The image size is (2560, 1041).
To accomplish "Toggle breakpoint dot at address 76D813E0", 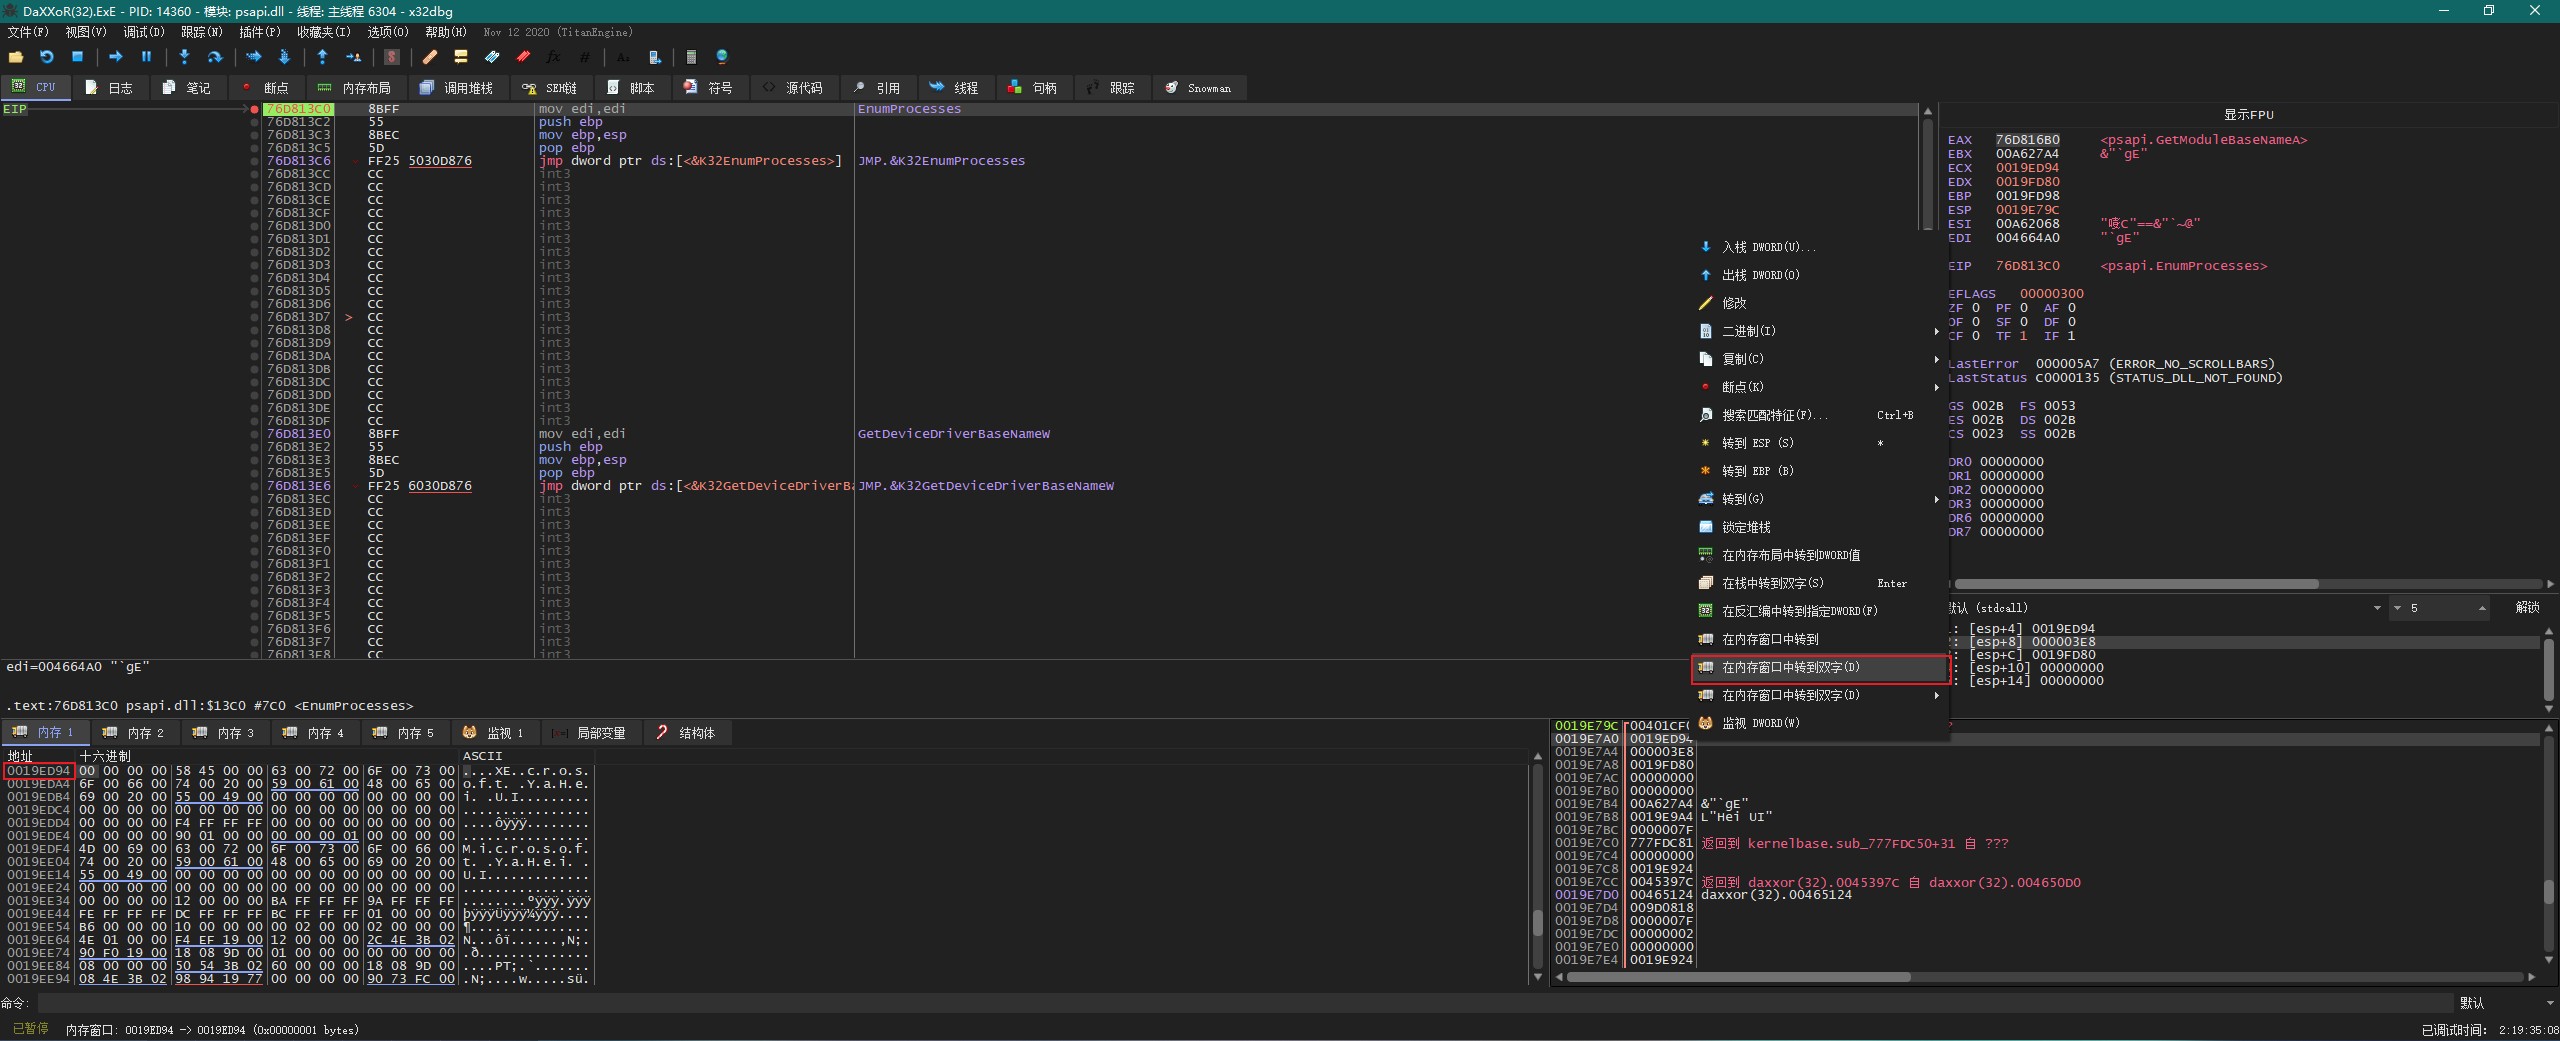I will coord(255,434).
